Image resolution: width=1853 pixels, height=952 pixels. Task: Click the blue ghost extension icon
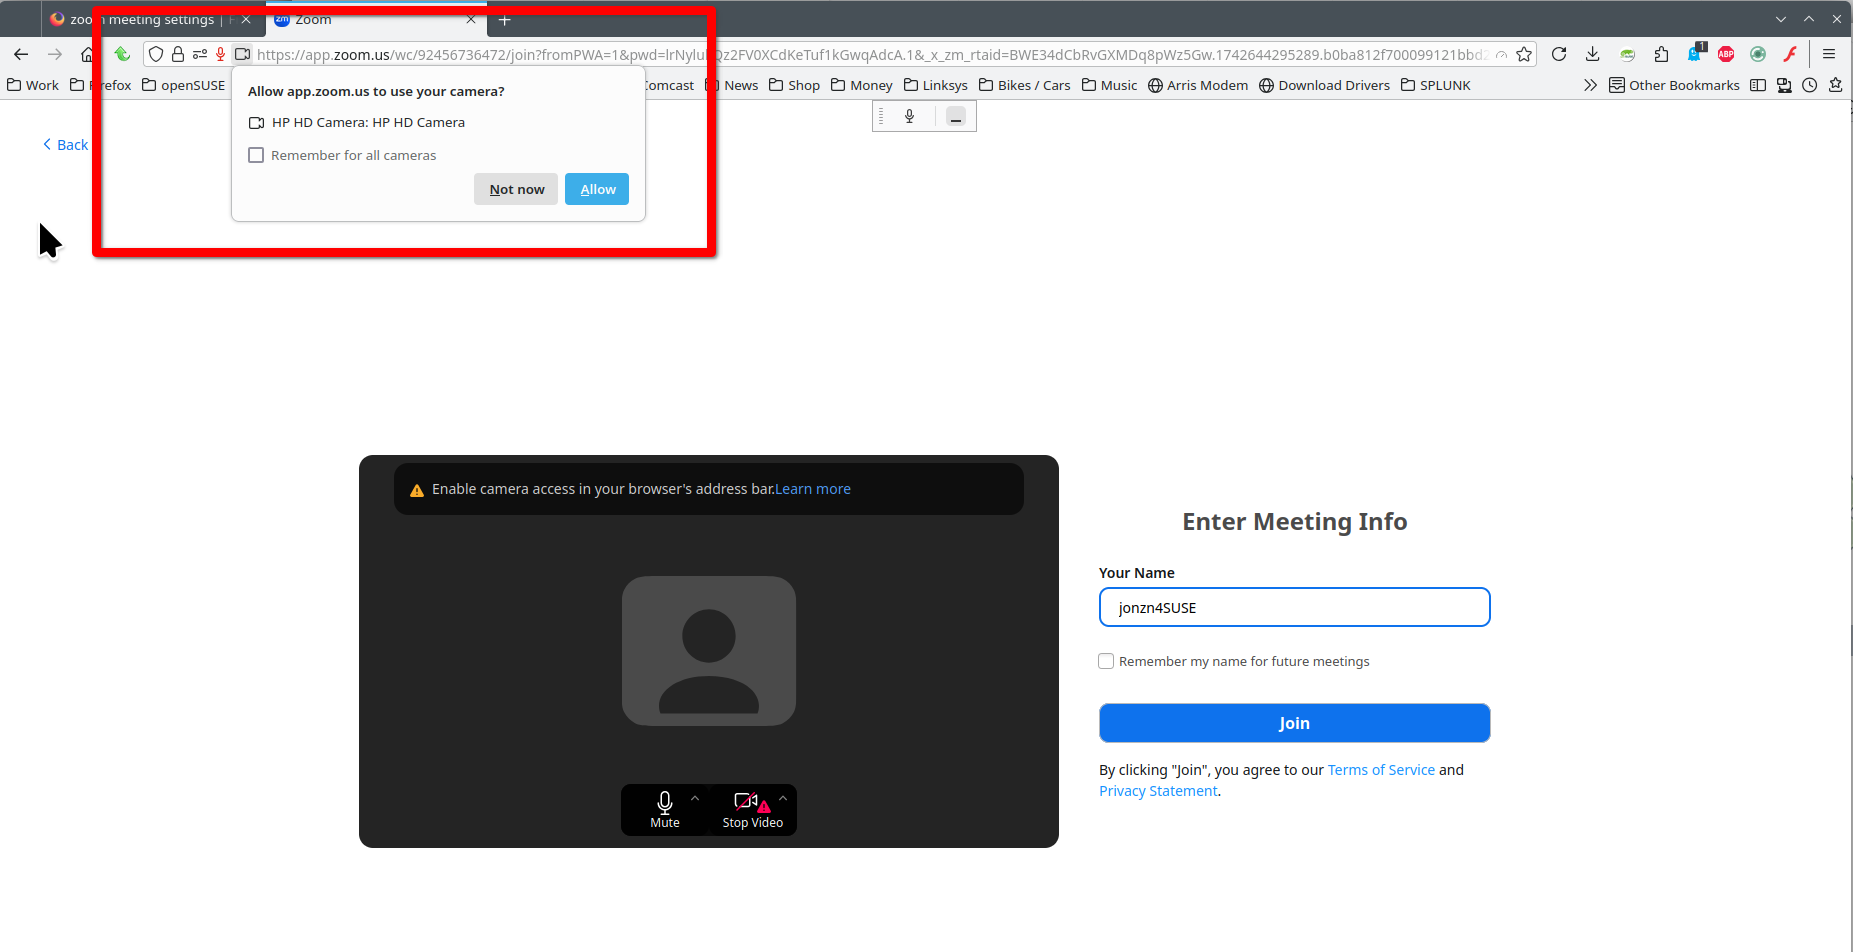pyautogui.click(x=1695, y=53)
